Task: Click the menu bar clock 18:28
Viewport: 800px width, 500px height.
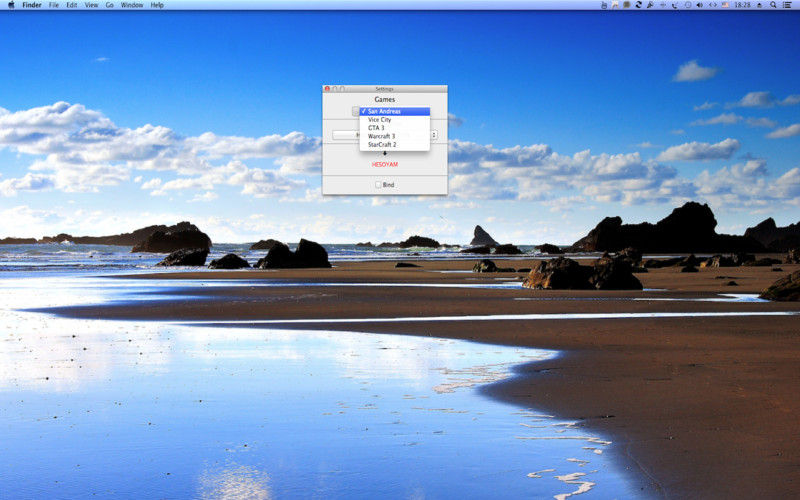Action: click(x=742, y=5)
